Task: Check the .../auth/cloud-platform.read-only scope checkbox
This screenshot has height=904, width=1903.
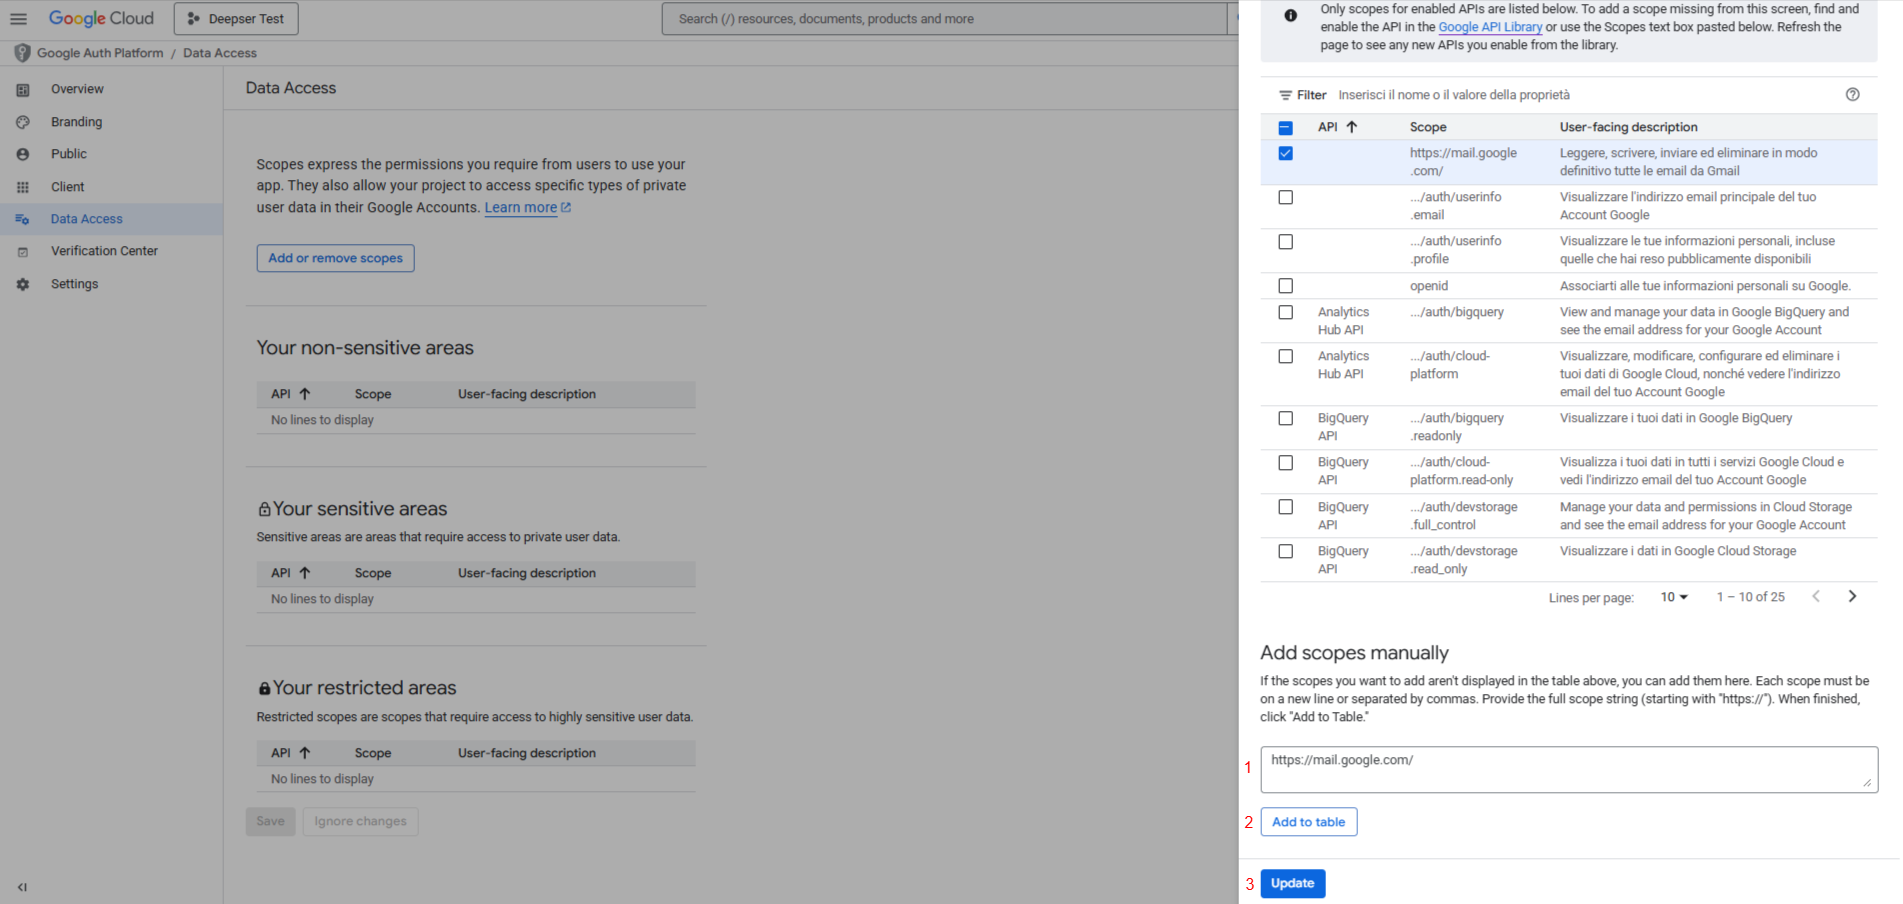Action: point(1286,463)
